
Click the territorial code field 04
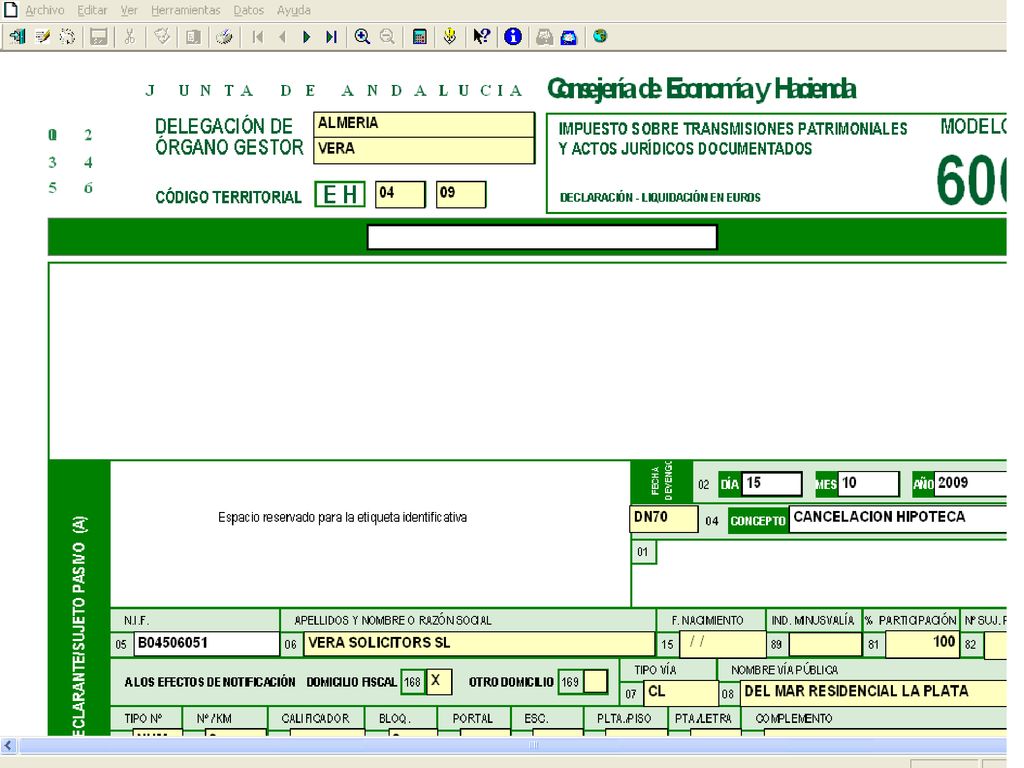[x=400, y=194]
